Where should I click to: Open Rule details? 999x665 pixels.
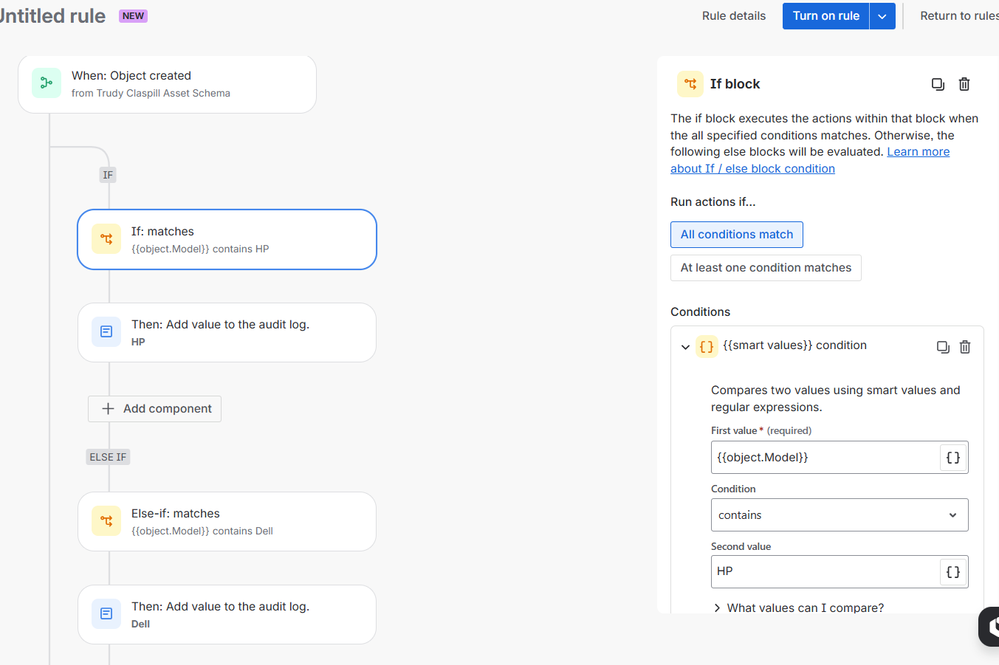(x=734, y=16)
